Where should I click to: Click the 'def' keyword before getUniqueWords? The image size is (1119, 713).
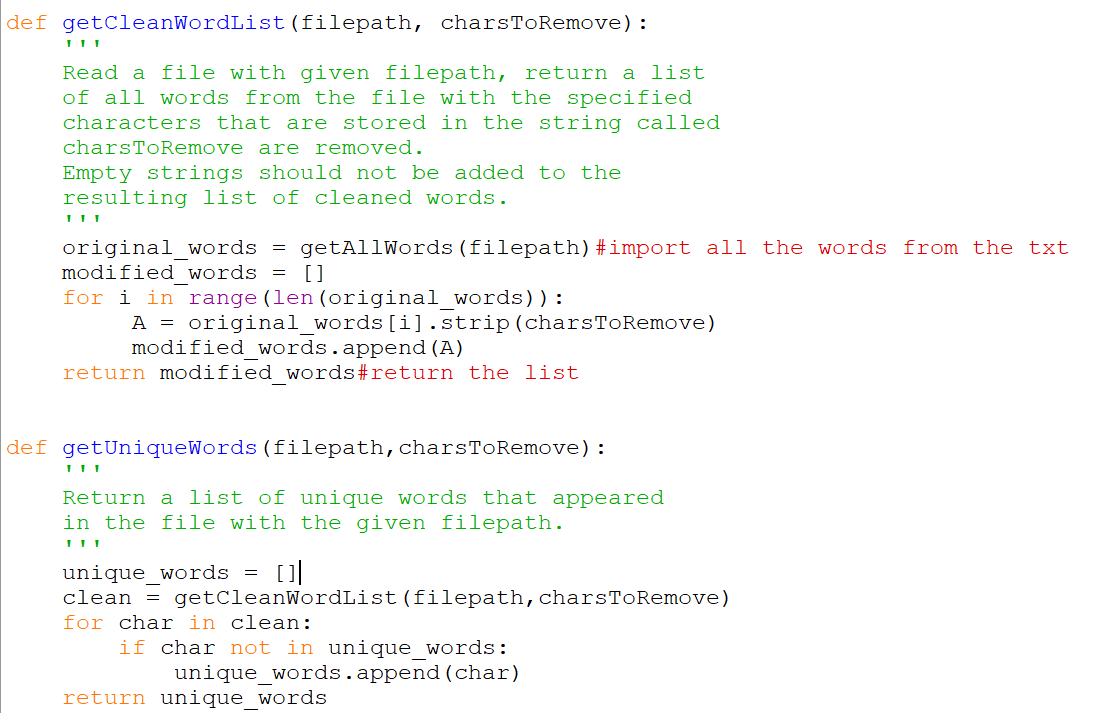coord(26,447)
